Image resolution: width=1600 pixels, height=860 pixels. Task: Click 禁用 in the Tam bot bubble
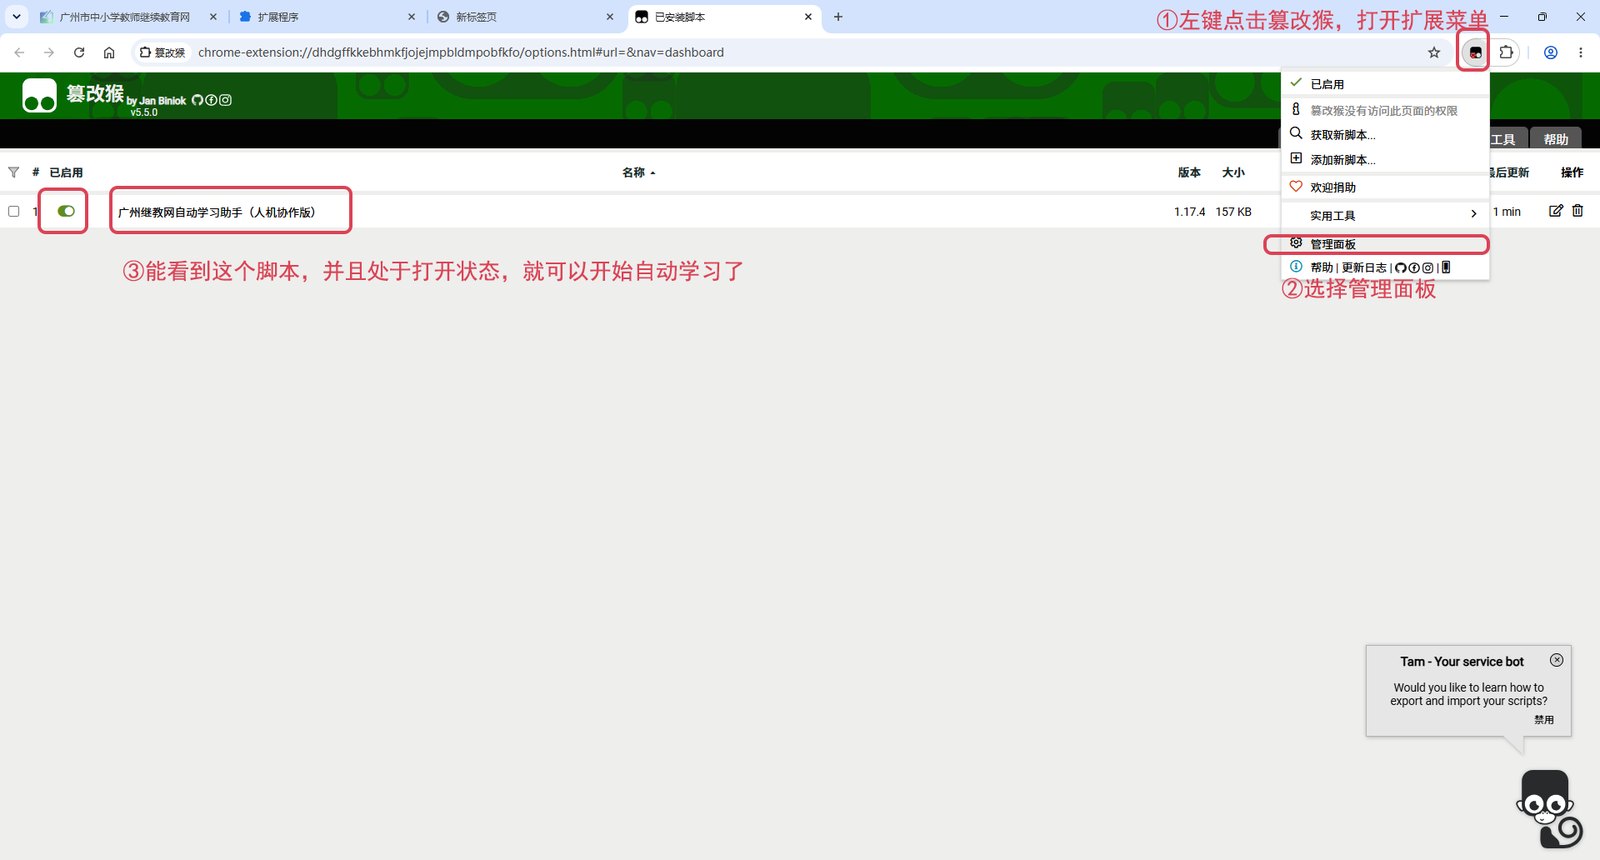1544,720
